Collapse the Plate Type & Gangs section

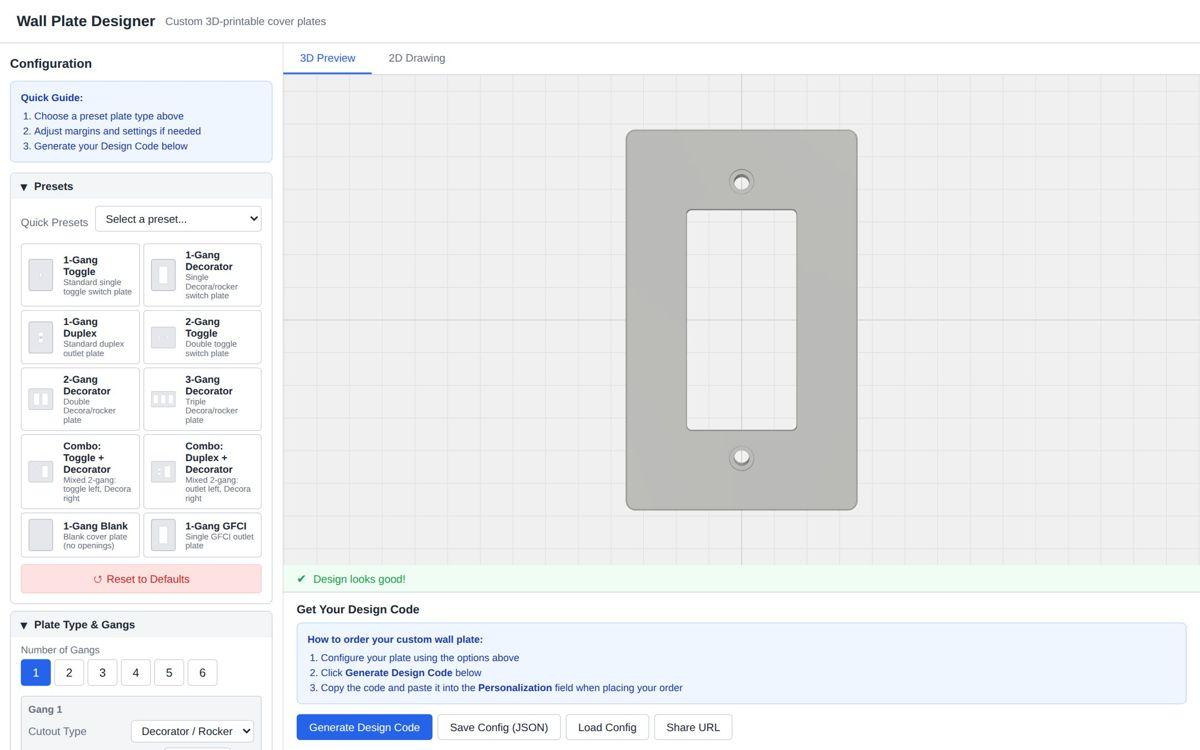click(141, 625)
